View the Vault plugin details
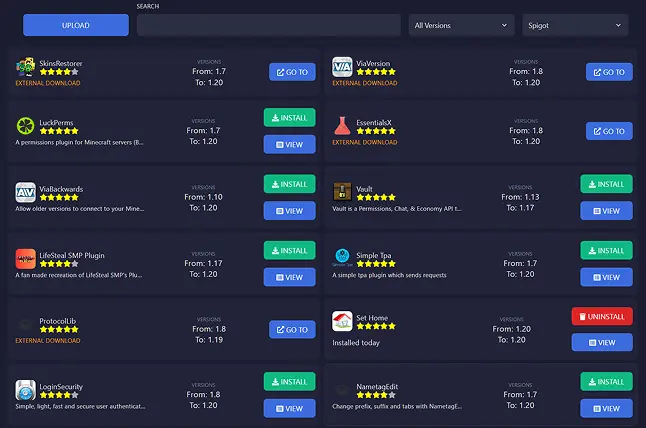646x428 pixels. point(606,211)
